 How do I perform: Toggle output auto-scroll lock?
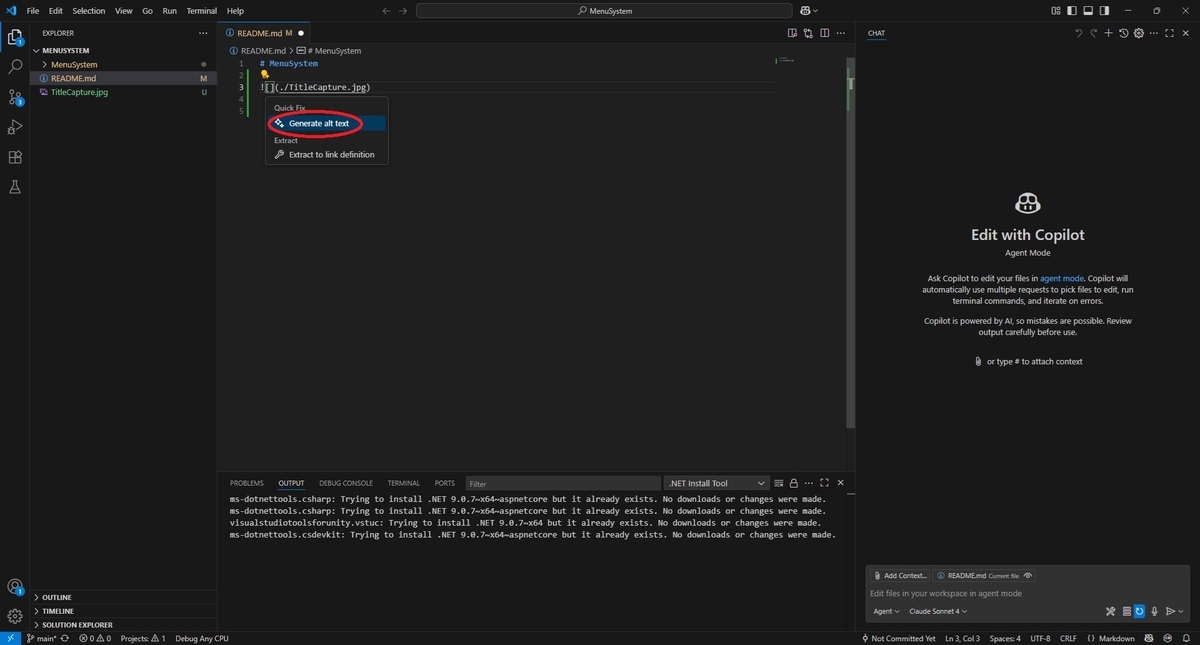(x=793, y=483)
